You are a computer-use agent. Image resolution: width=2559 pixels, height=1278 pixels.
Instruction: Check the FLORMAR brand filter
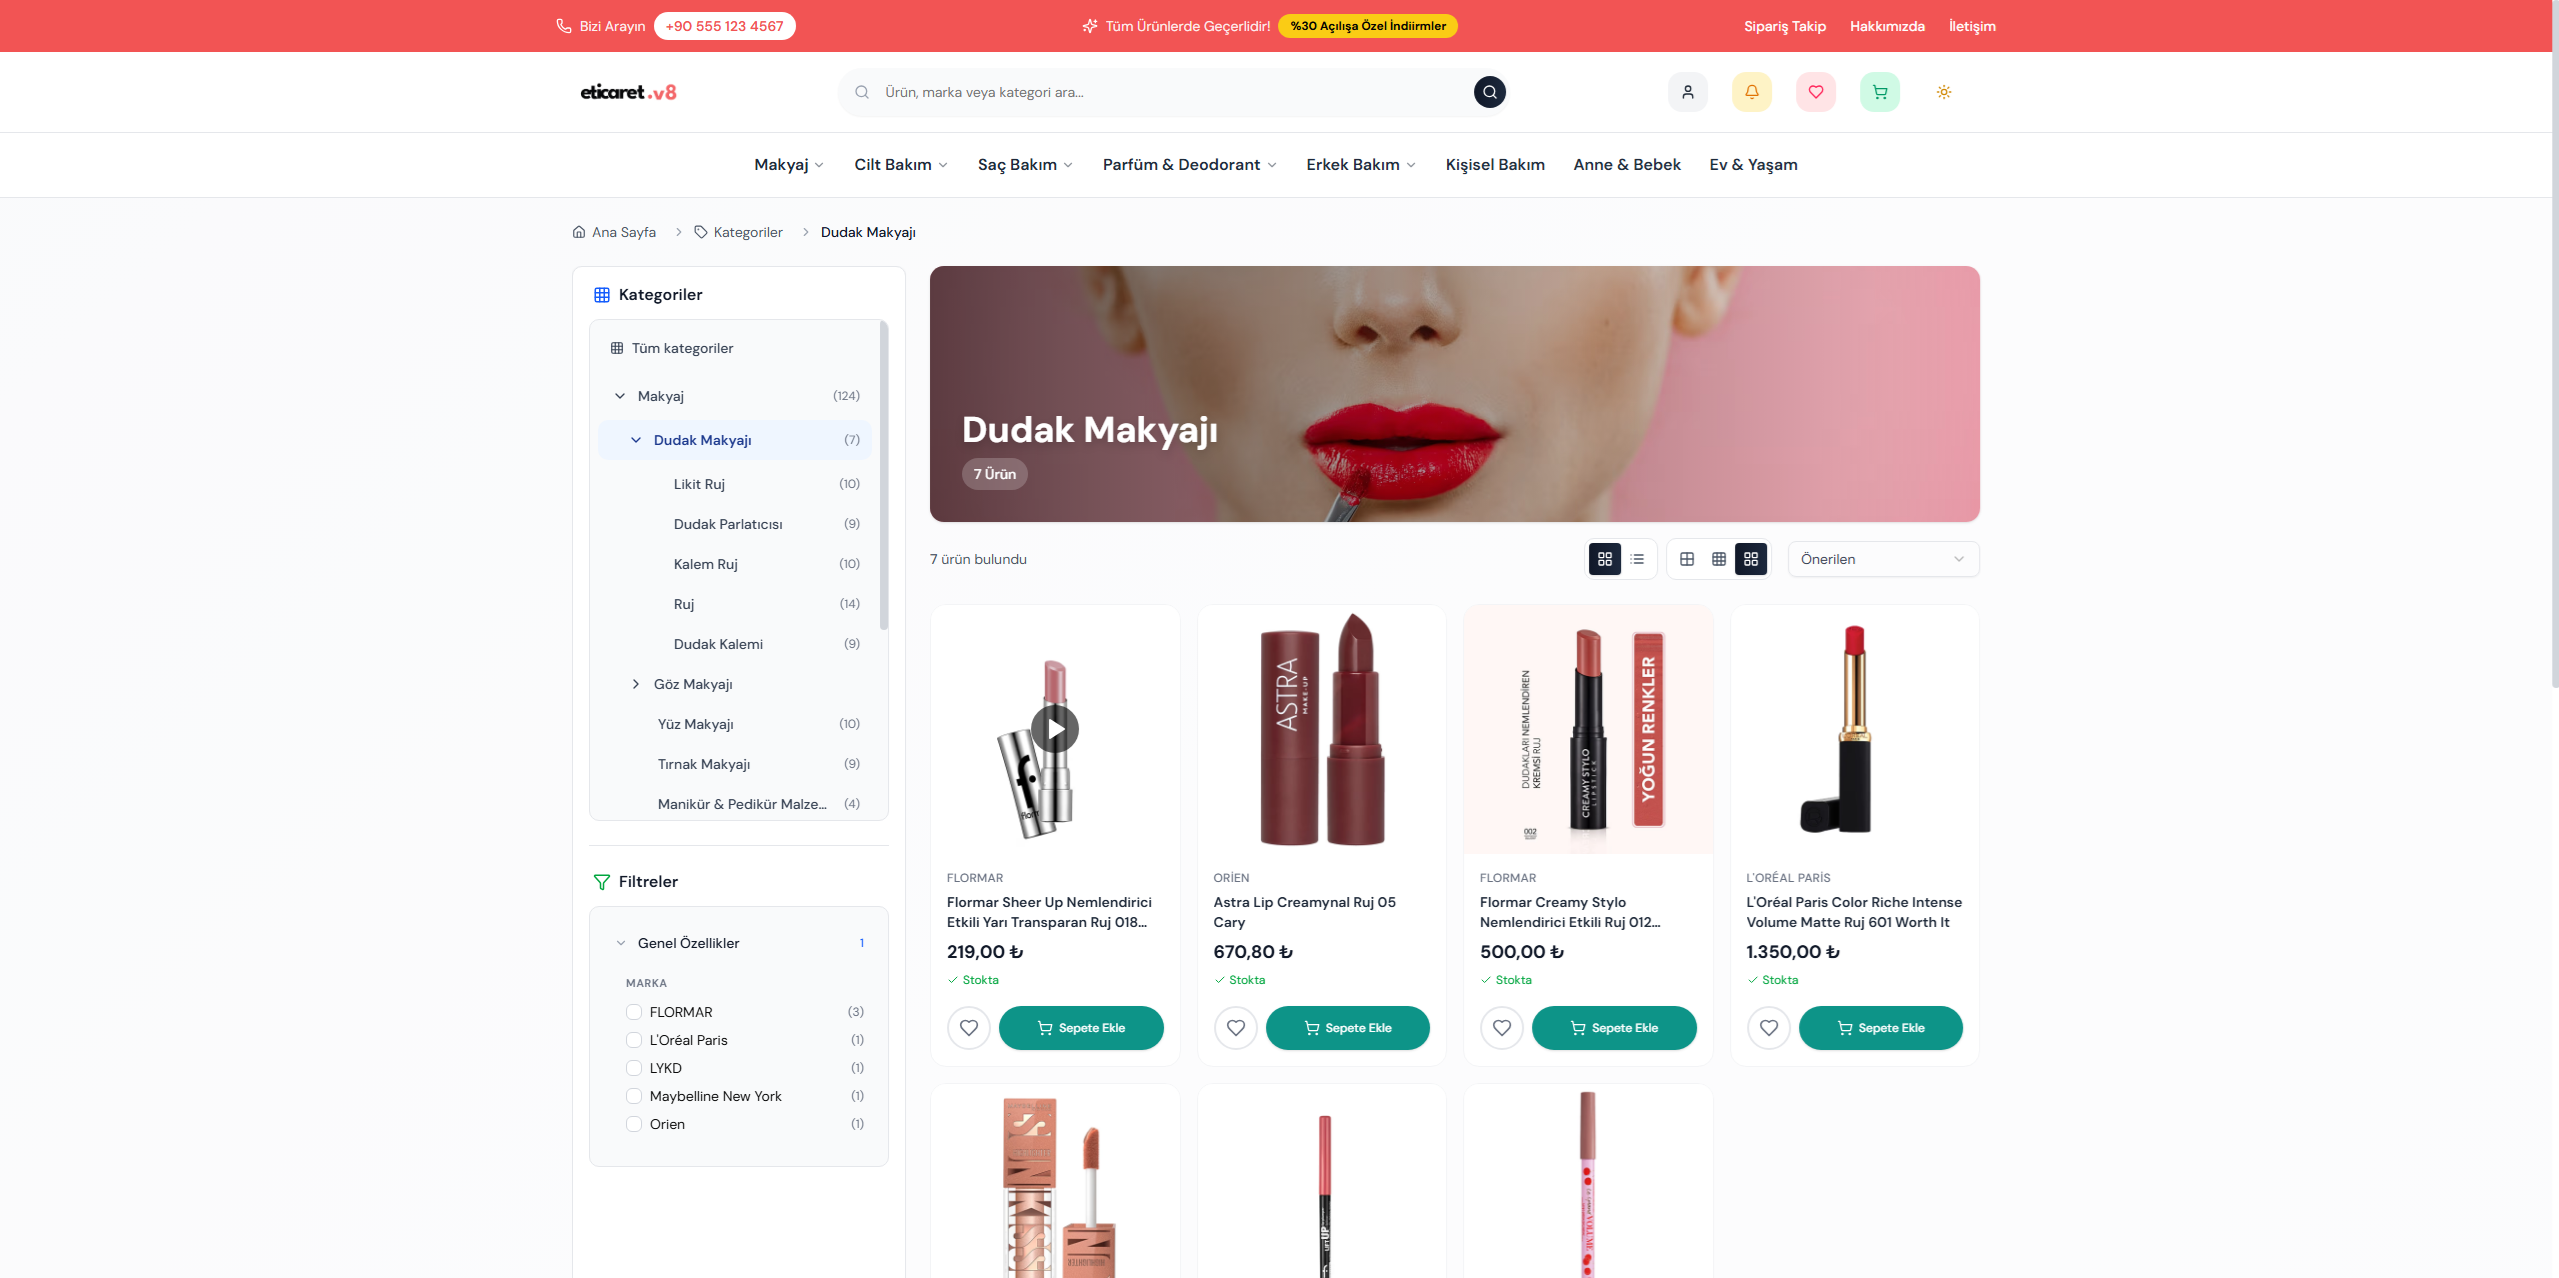tap(634, 1012)
